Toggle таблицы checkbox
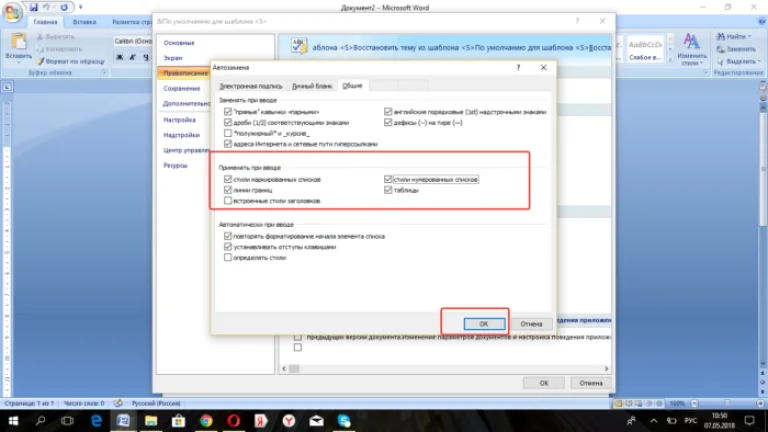This screenshot has height=432, width=768. coord(388,190)
